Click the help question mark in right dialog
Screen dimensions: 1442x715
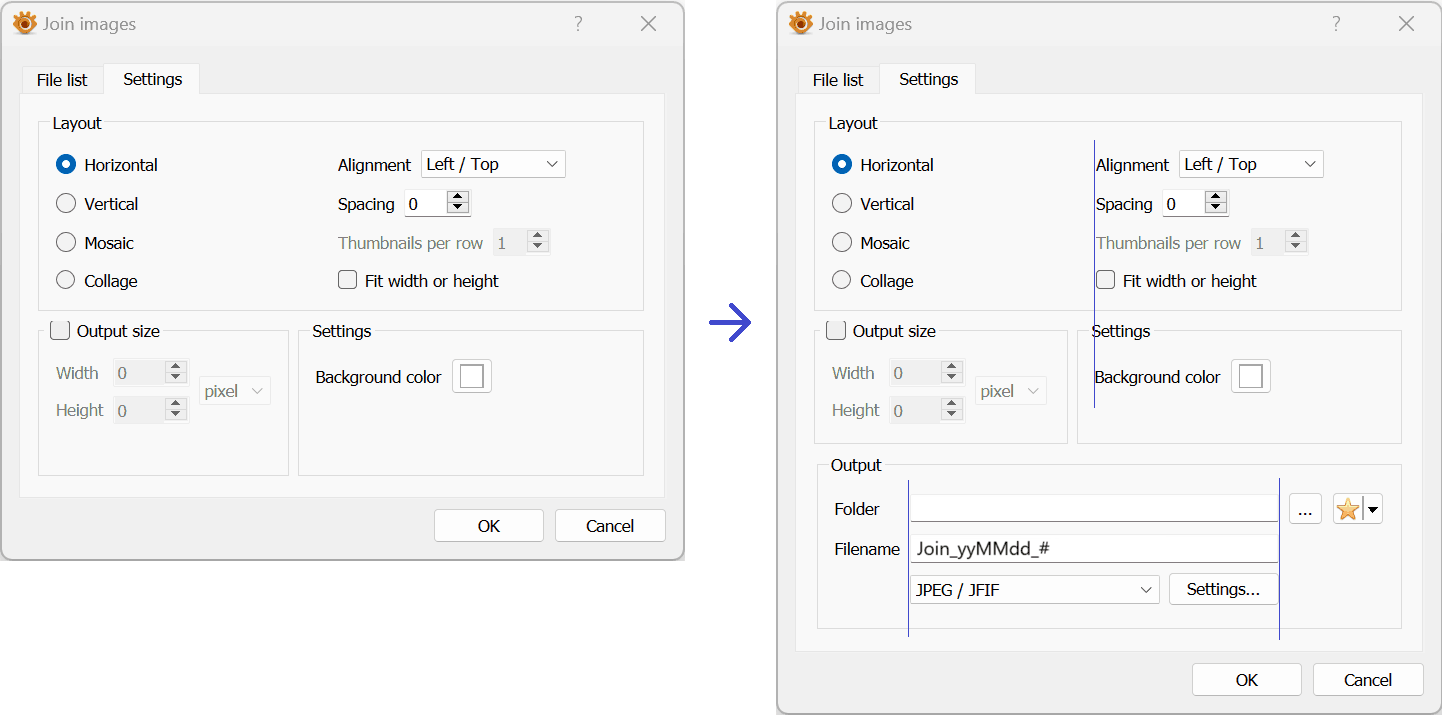pos(1336,24)
